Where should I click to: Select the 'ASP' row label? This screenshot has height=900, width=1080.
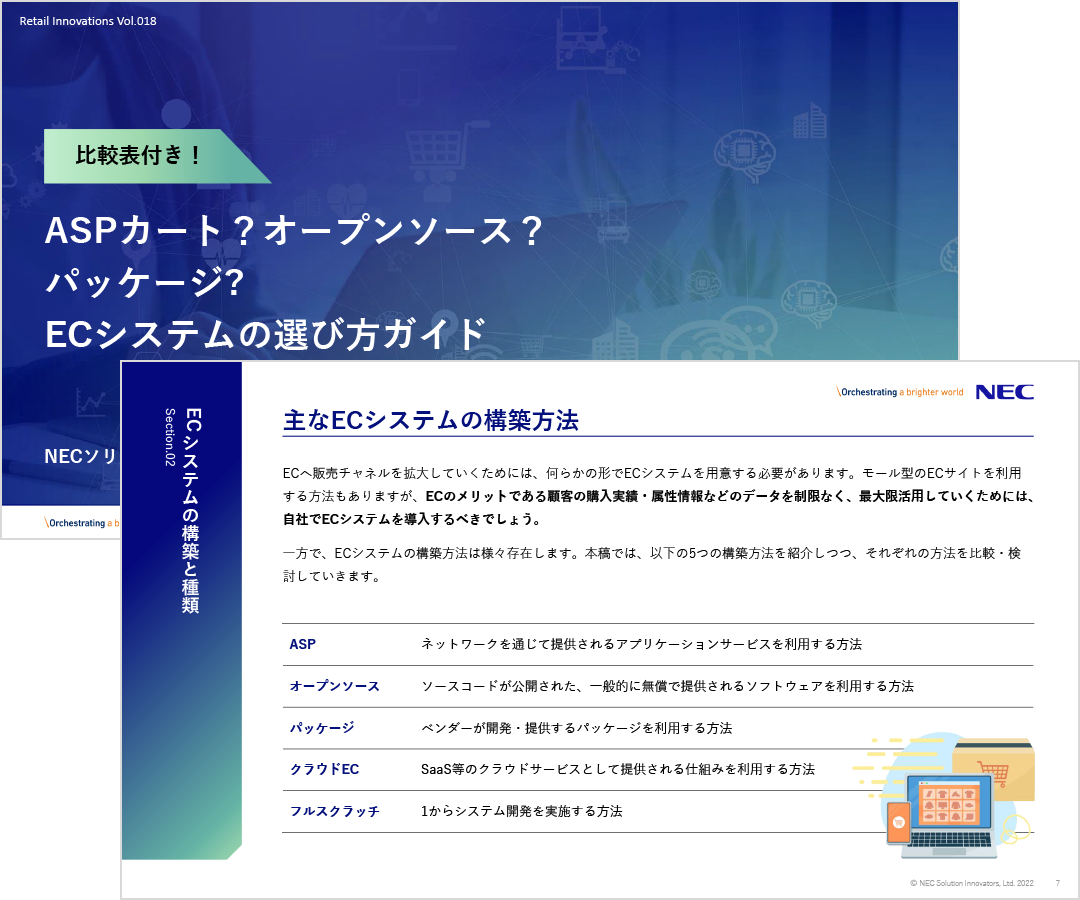(x=302, y=645)
